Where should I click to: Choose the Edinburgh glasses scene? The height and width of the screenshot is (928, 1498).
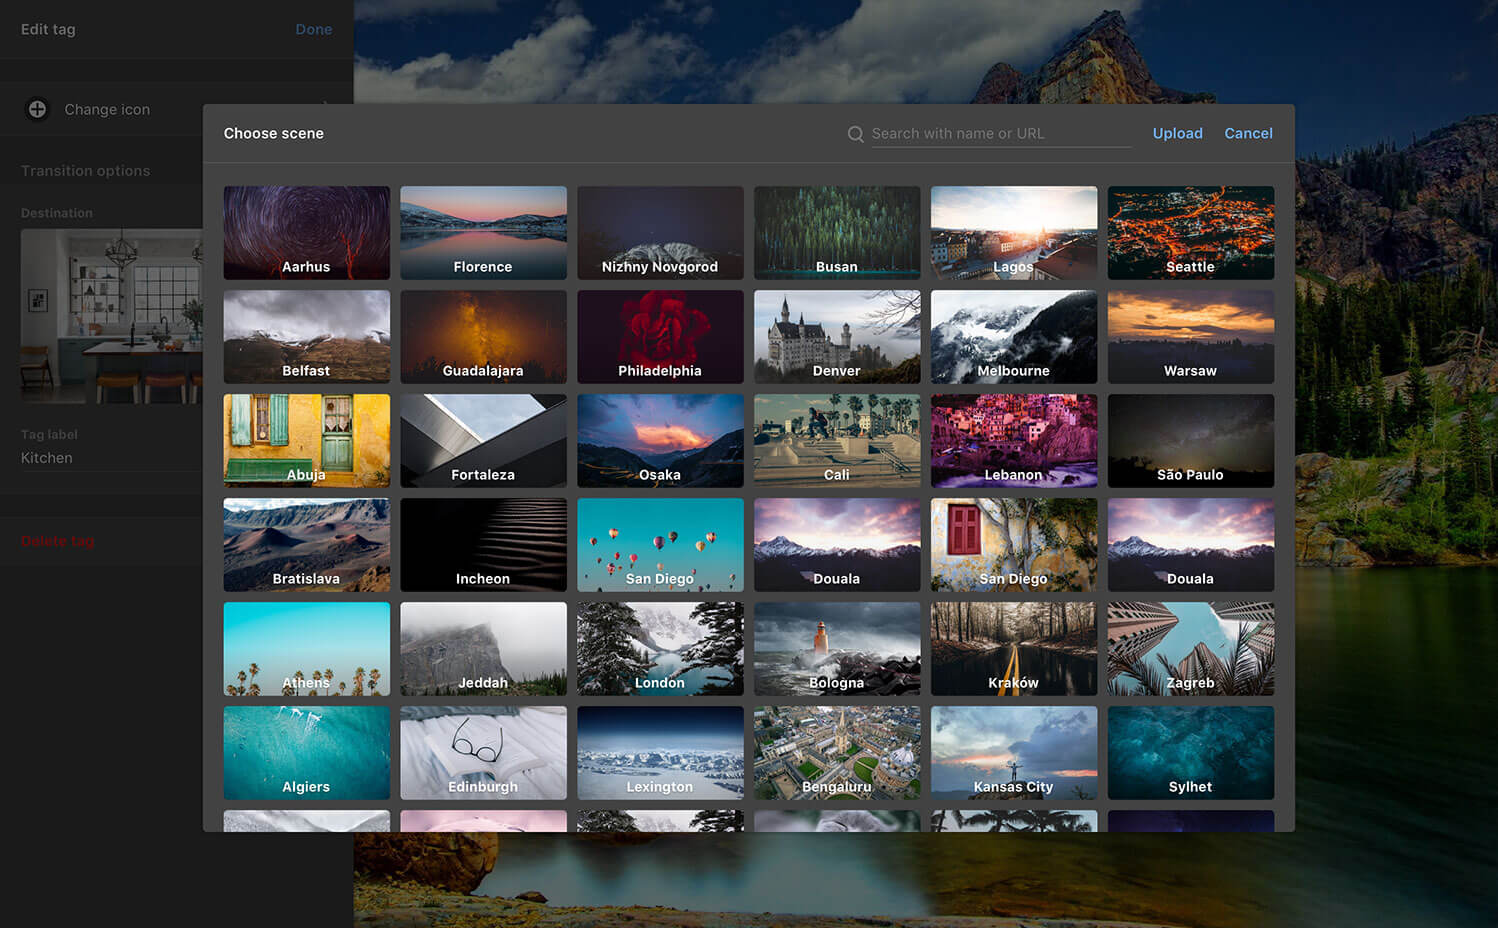tap(483, 752)
